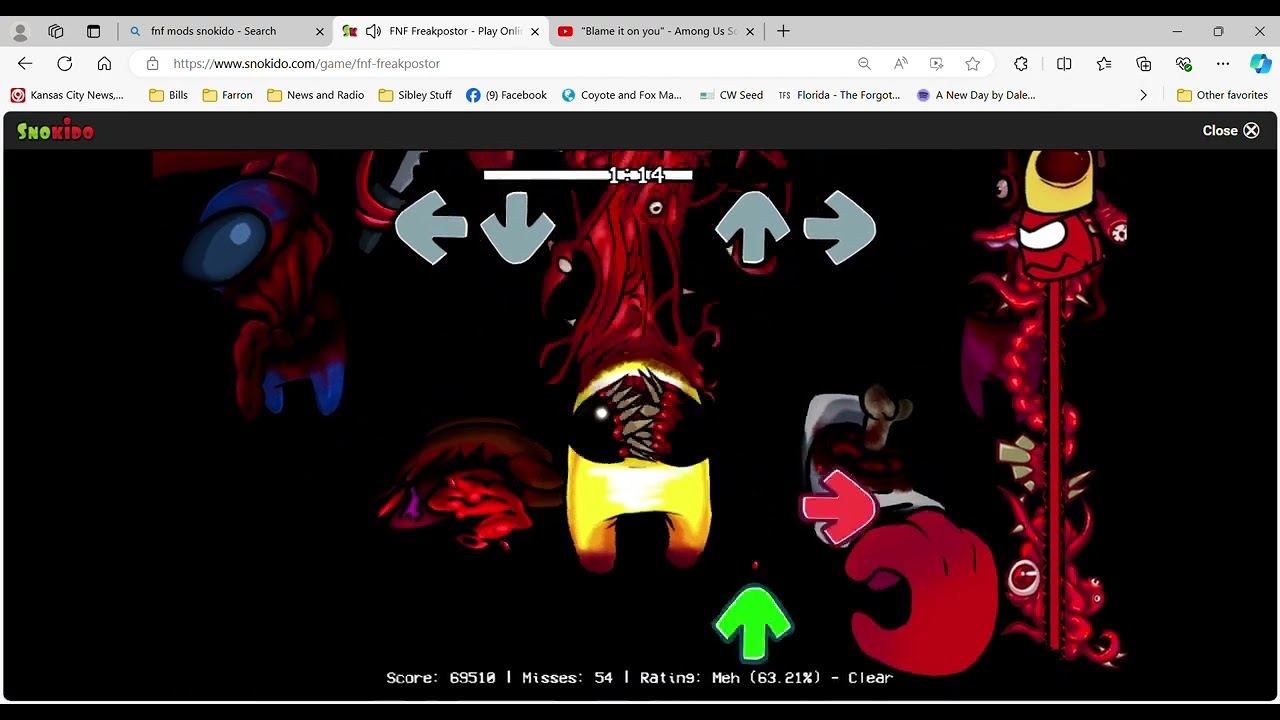
Task: Restore down the browser window
Action: [1218, 31]
